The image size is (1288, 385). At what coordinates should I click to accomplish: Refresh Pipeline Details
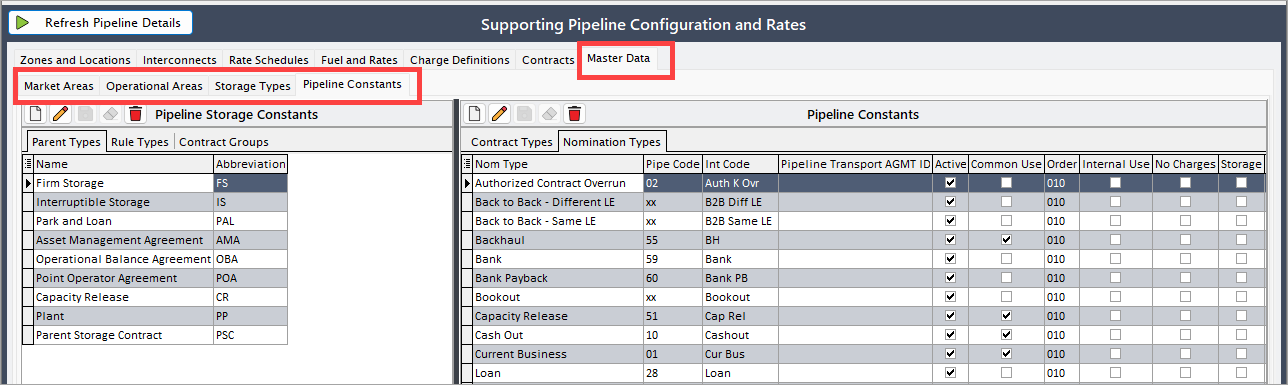click(x=100, y=22)
